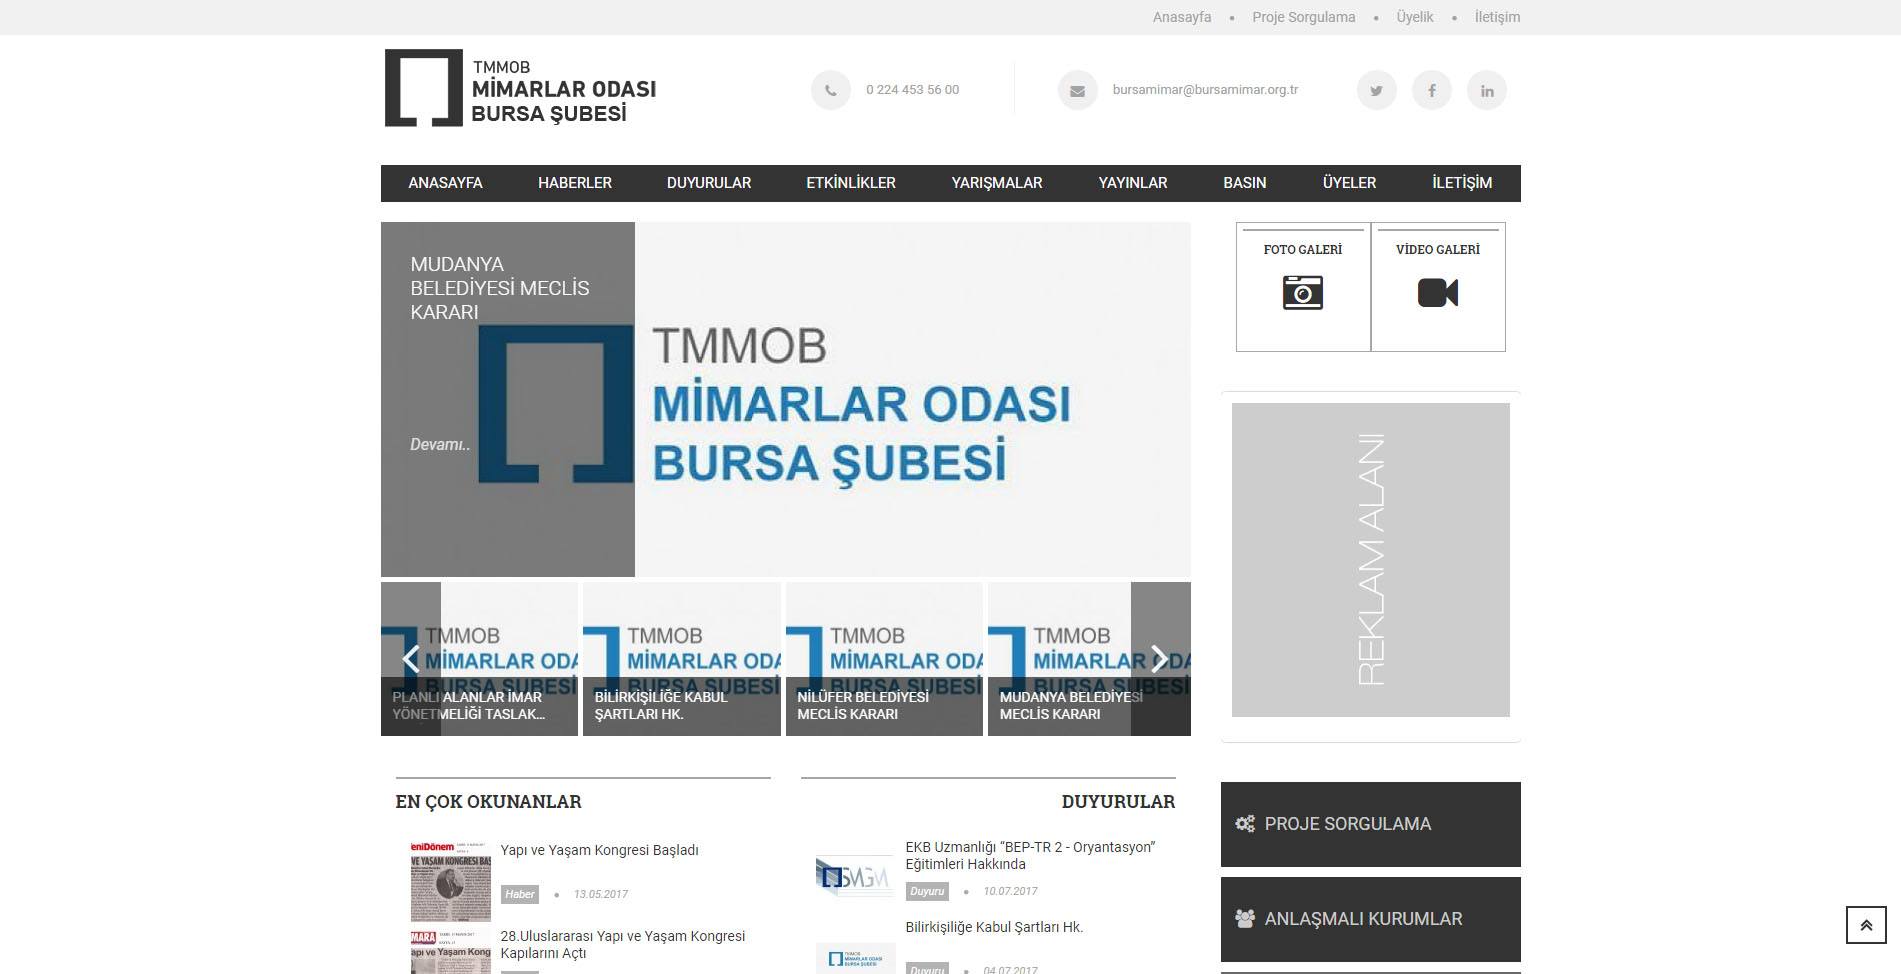Click the email address bursamimar@bursamimar.org.tr
The image size is (1901, 974).
(x=1205, y=89)
